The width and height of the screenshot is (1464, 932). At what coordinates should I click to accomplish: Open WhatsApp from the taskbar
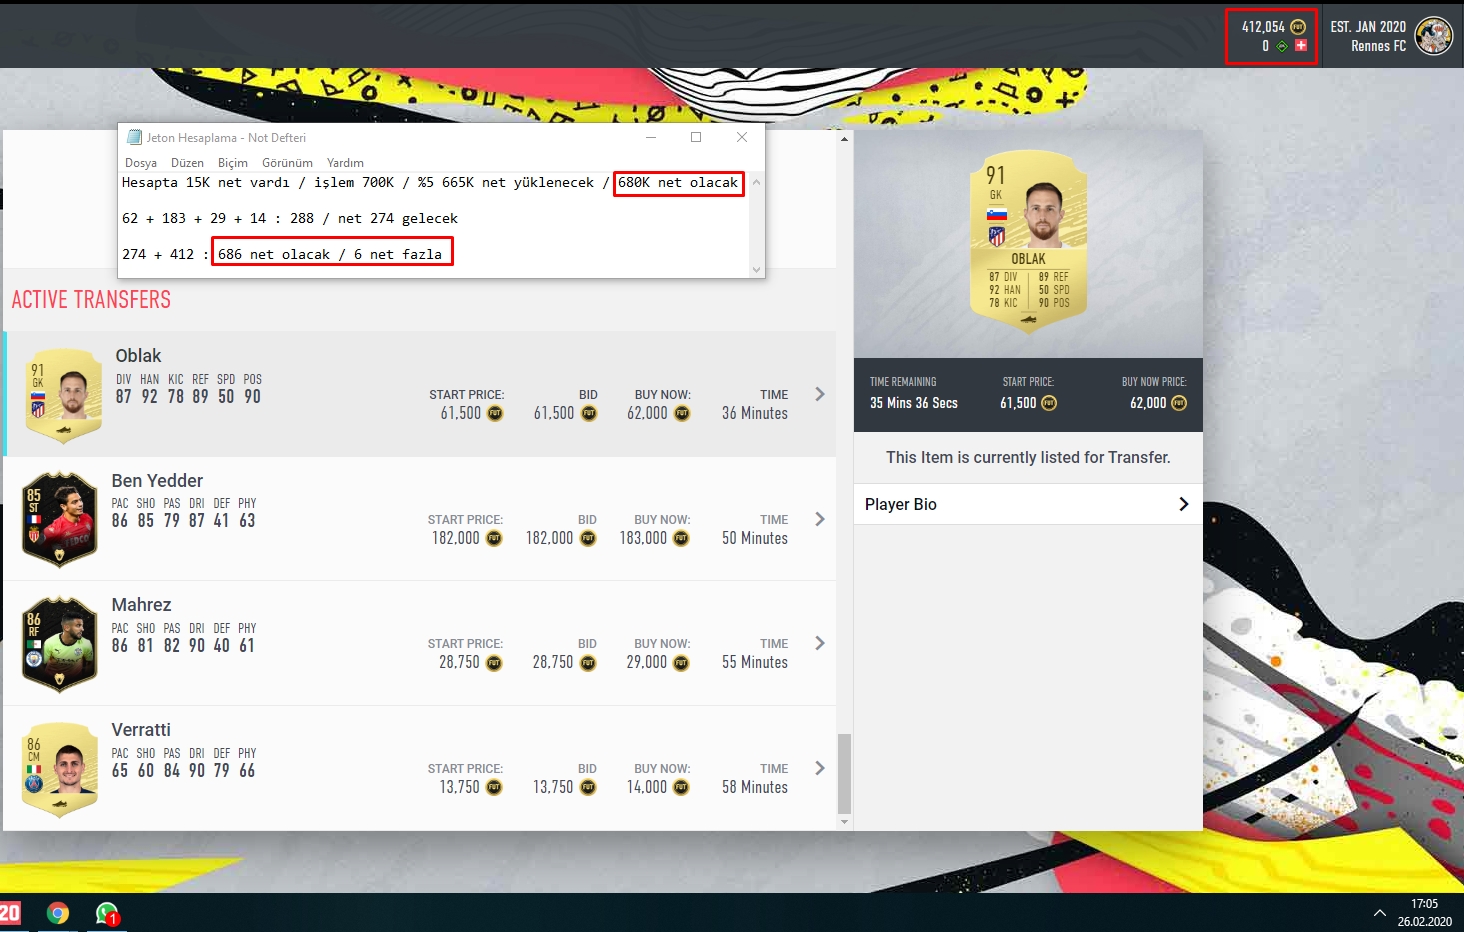[107, 913]
